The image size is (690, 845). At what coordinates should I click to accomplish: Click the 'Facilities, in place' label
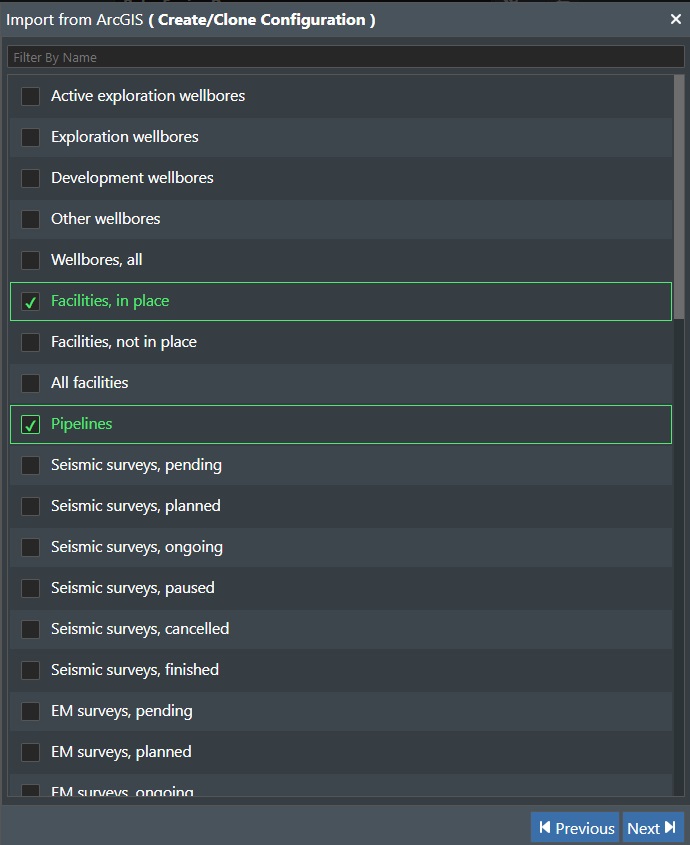tap(110, 301)
